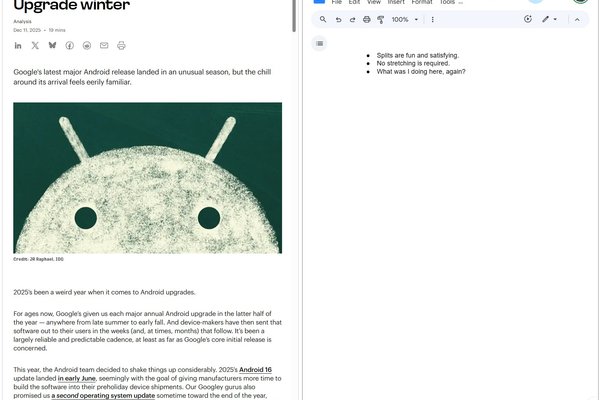The height and width of the screenshot is (400, 600).
Task: Open the more options three-dot menu
Action: 432,20
